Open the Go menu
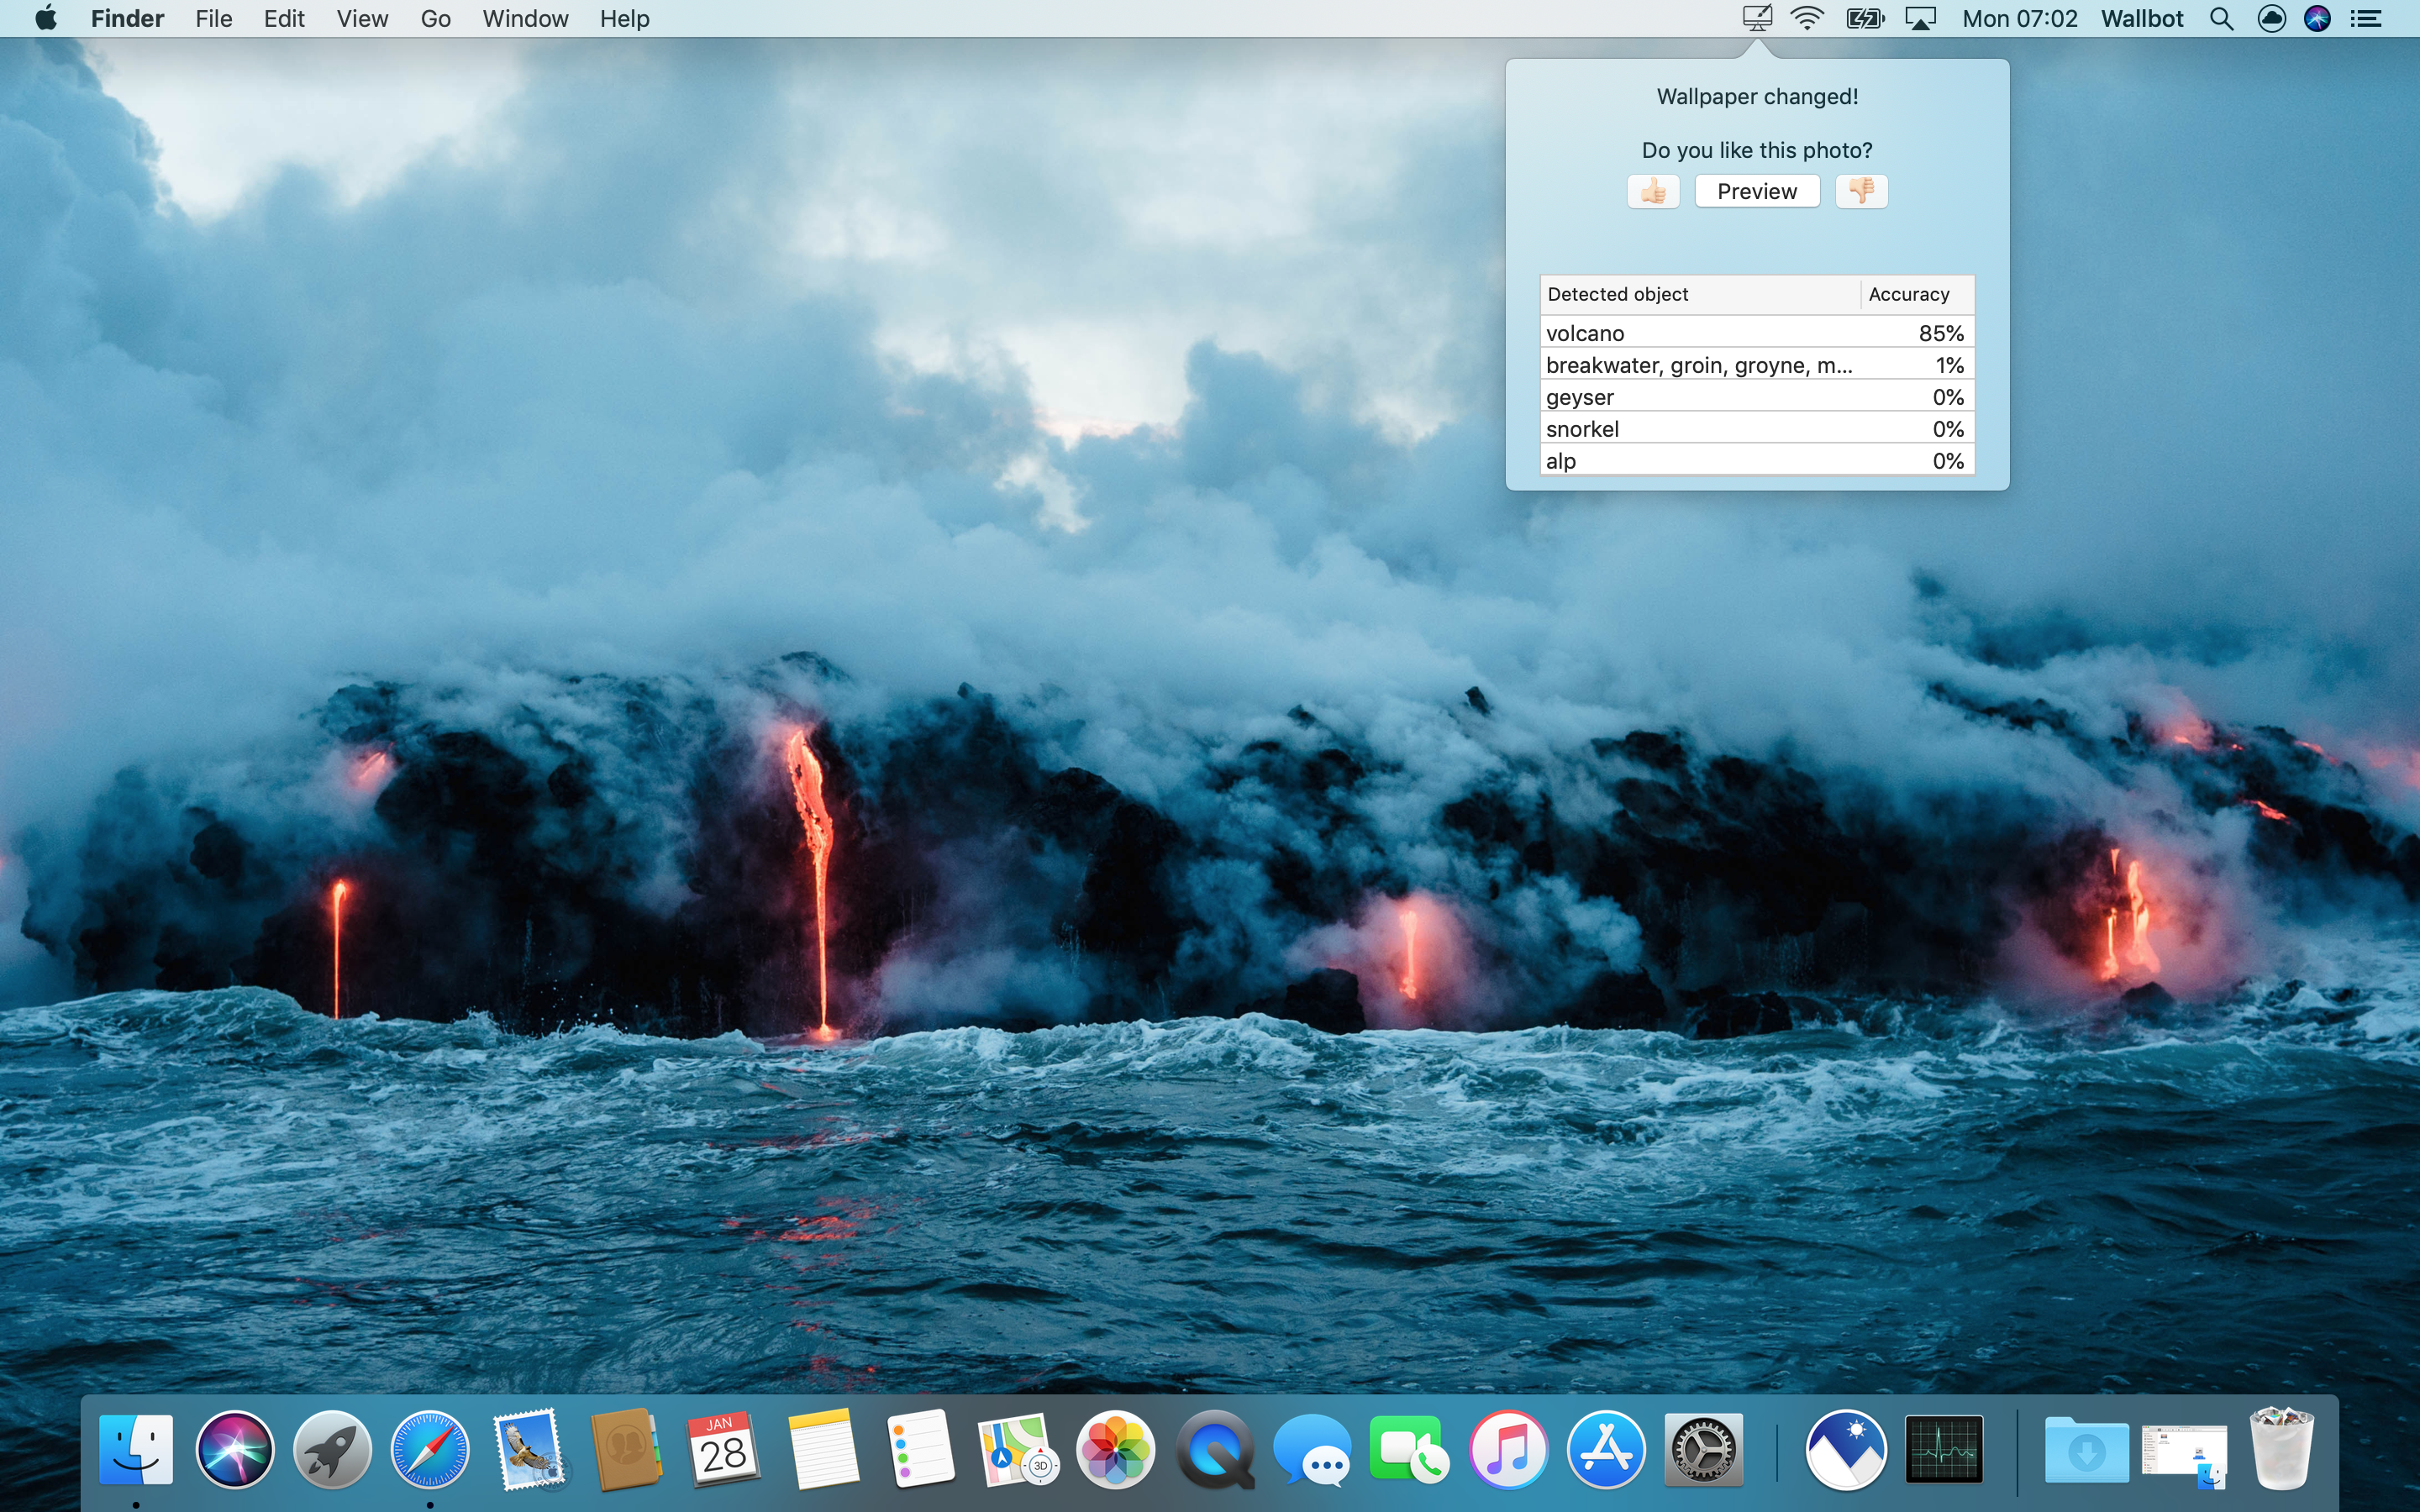Viewport: 2420px width, 1512px height. (x=435, y=18)
